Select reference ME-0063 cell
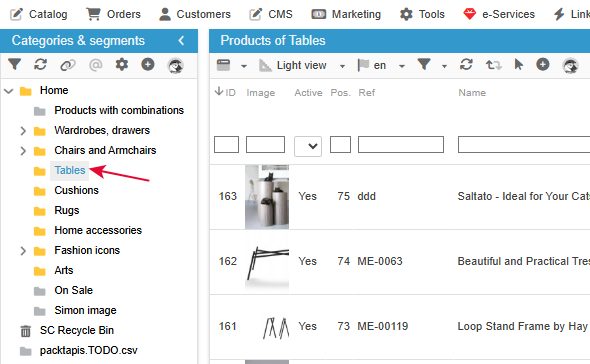The height and width of the screenshot is (364, 590). coord(380,261)
